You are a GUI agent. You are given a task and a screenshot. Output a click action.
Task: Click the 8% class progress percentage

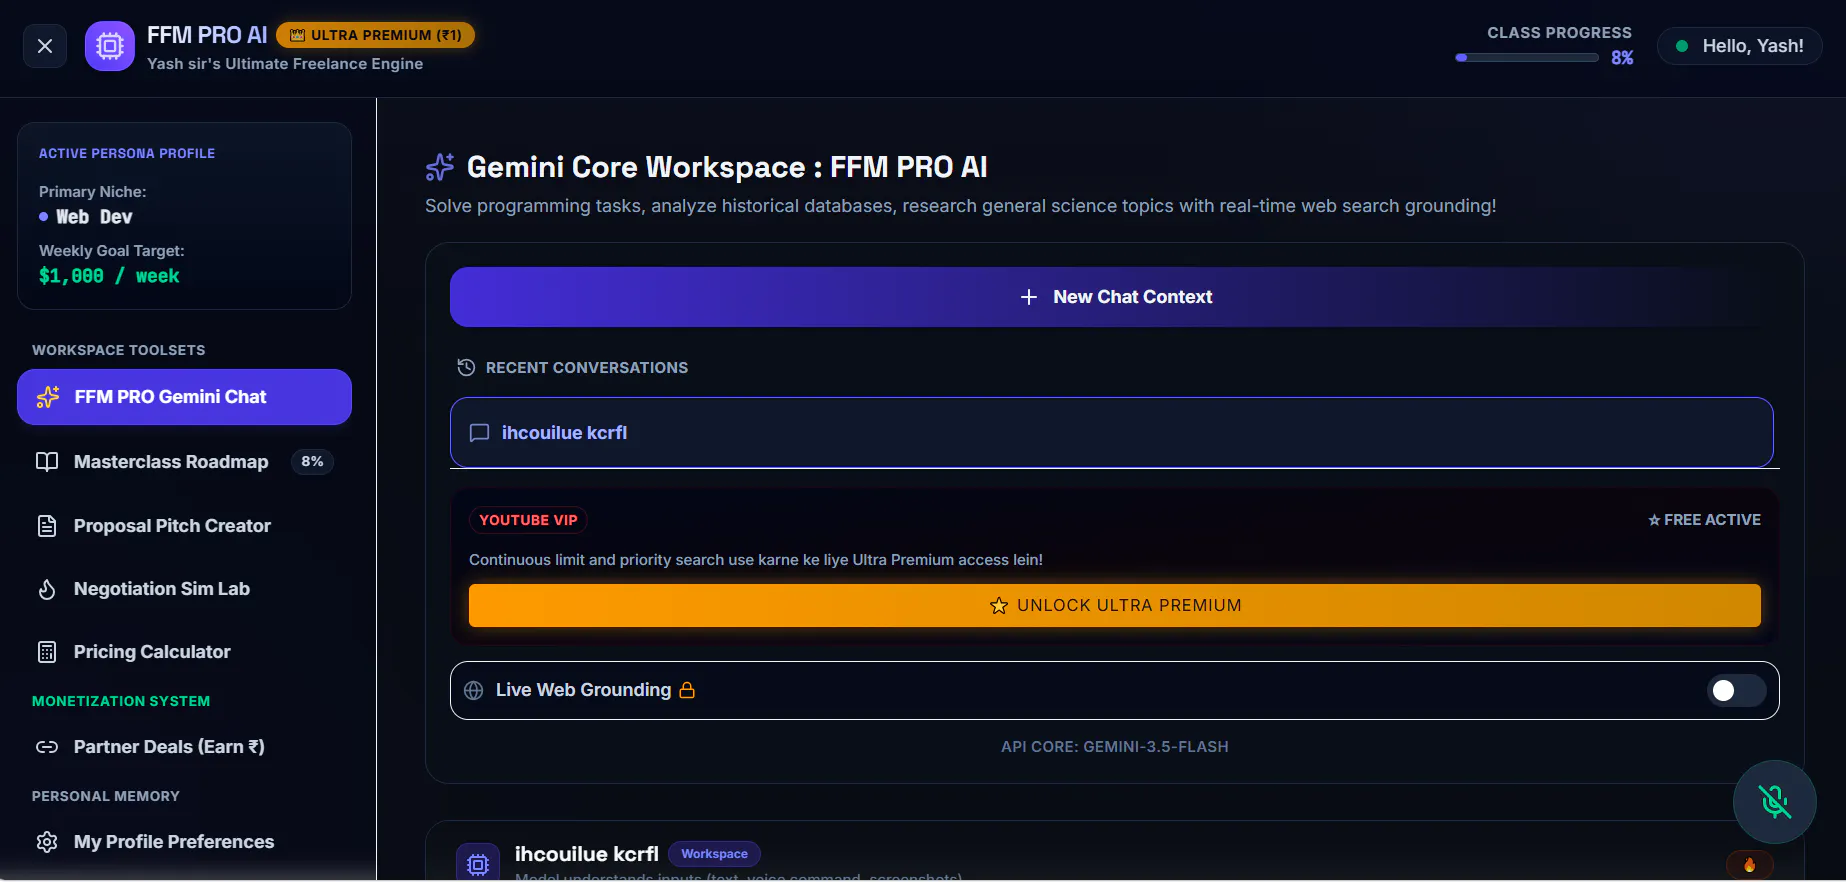pyautogui.click(x=1622, y=58)
